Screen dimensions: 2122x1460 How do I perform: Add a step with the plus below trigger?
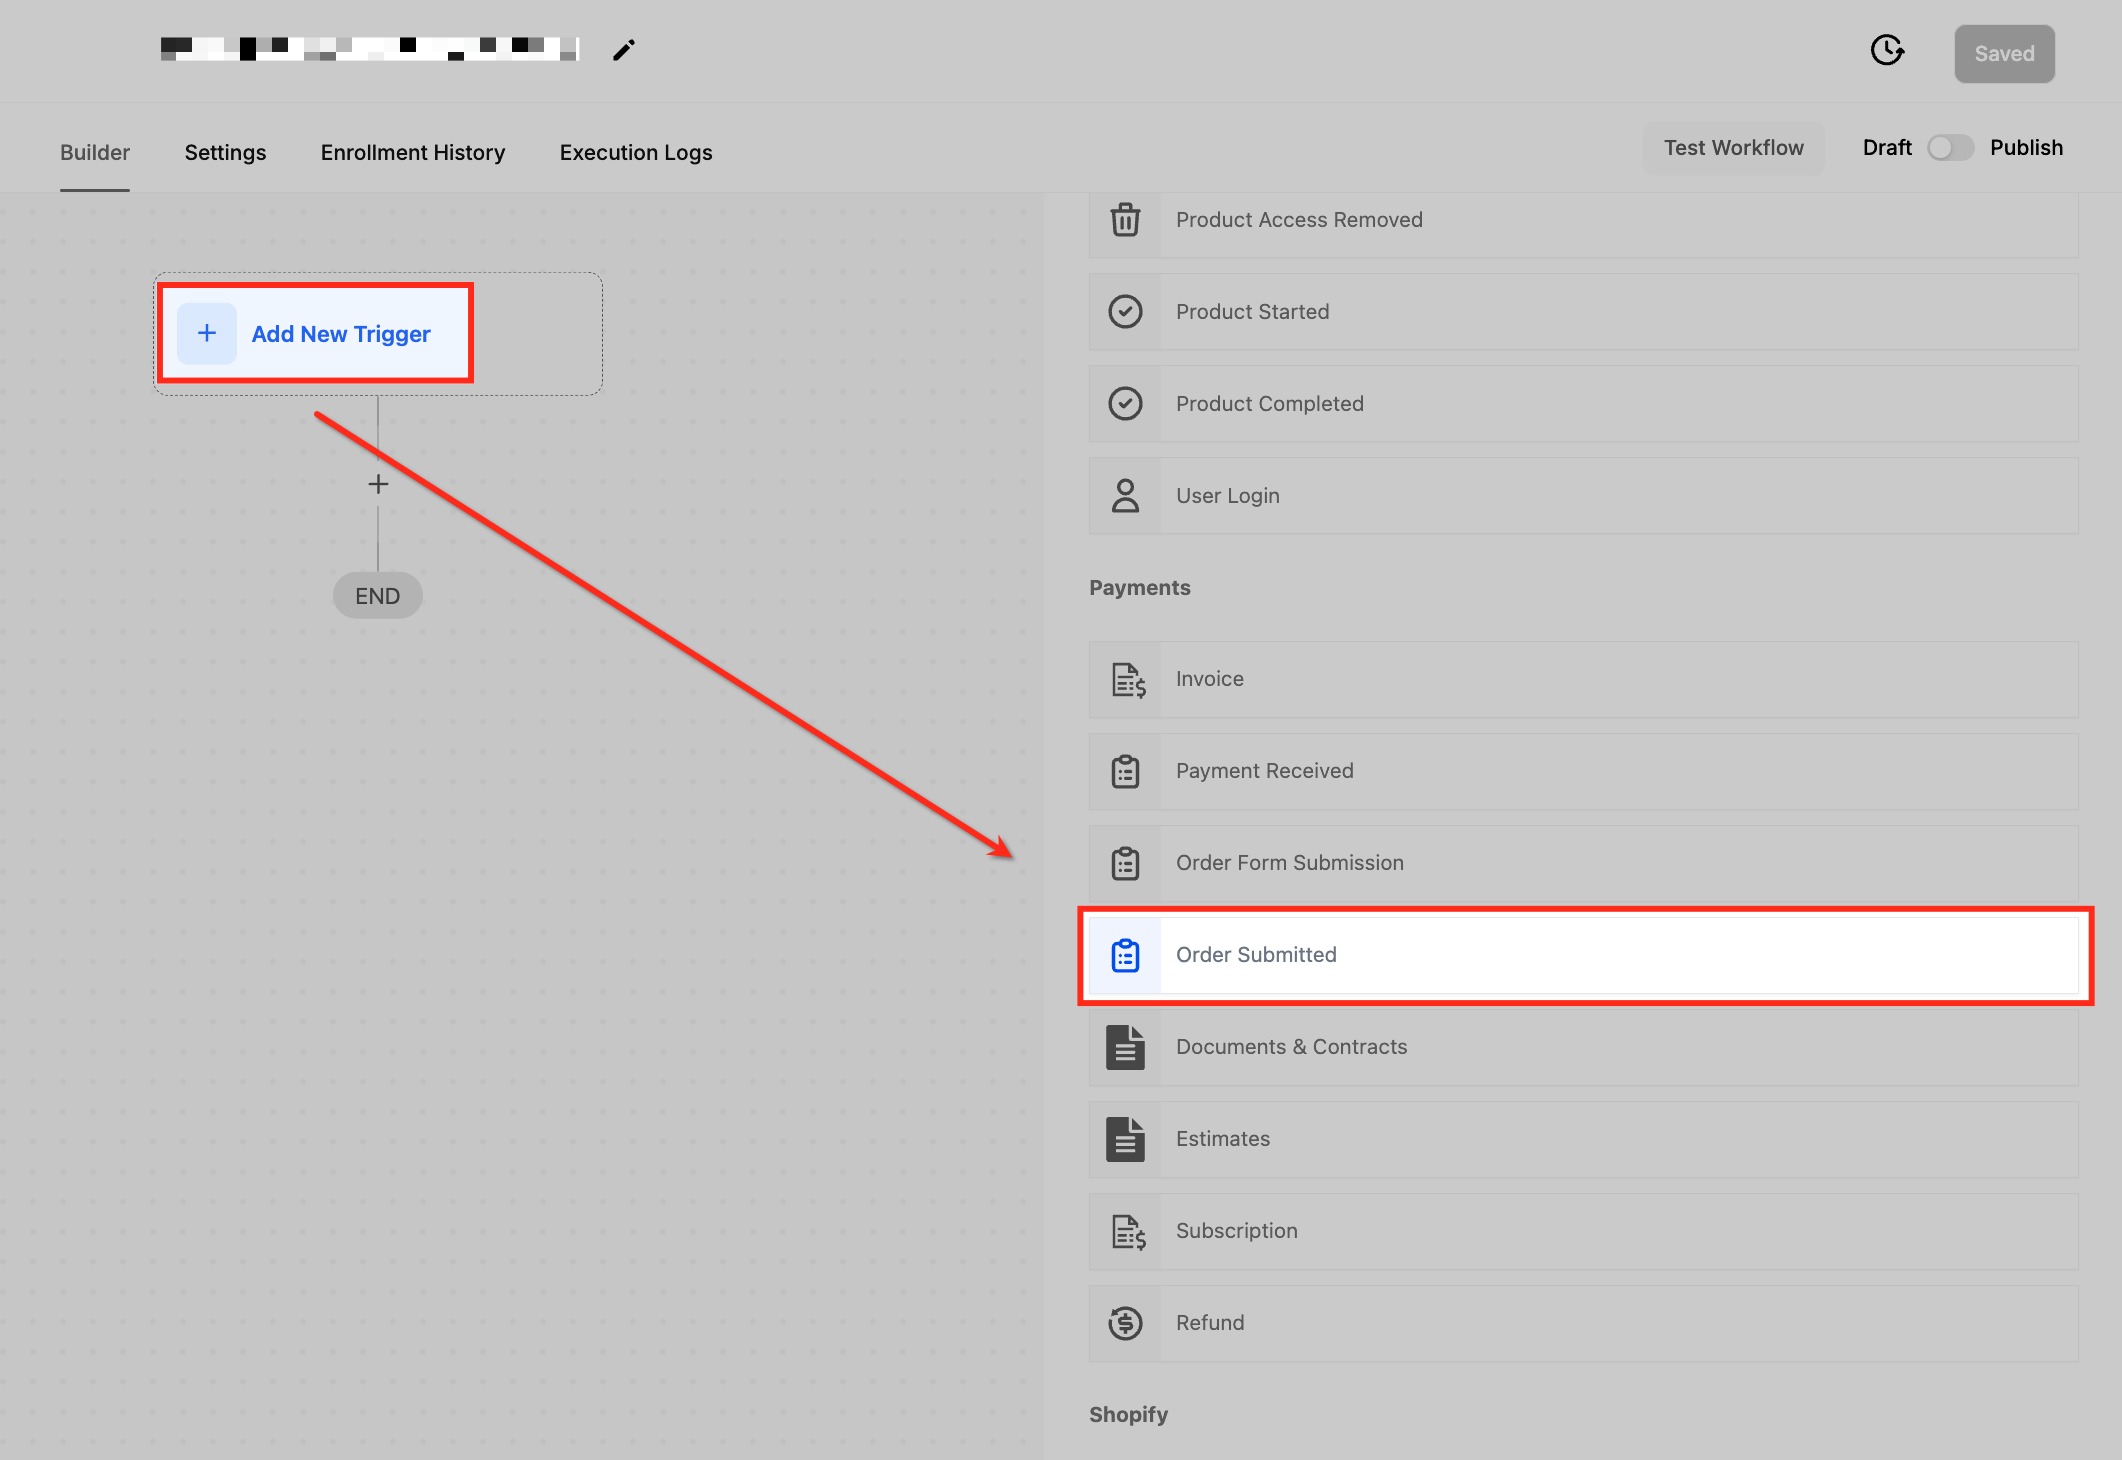(378, 484)
